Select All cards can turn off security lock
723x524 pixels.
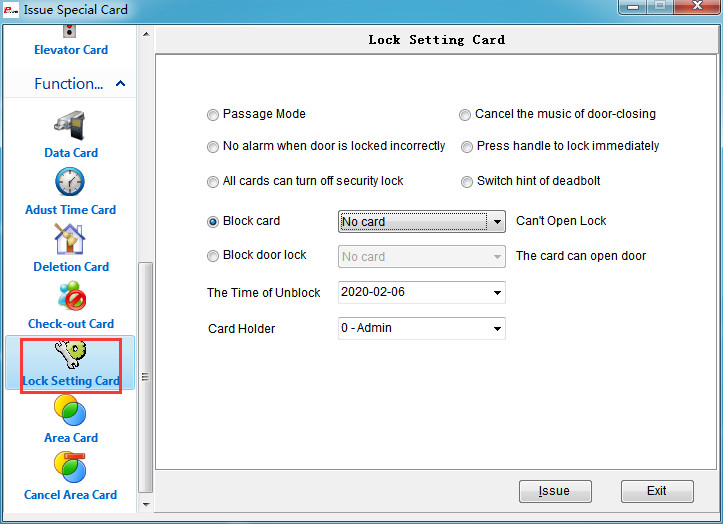pyautogui.click(x=213, y=182)
